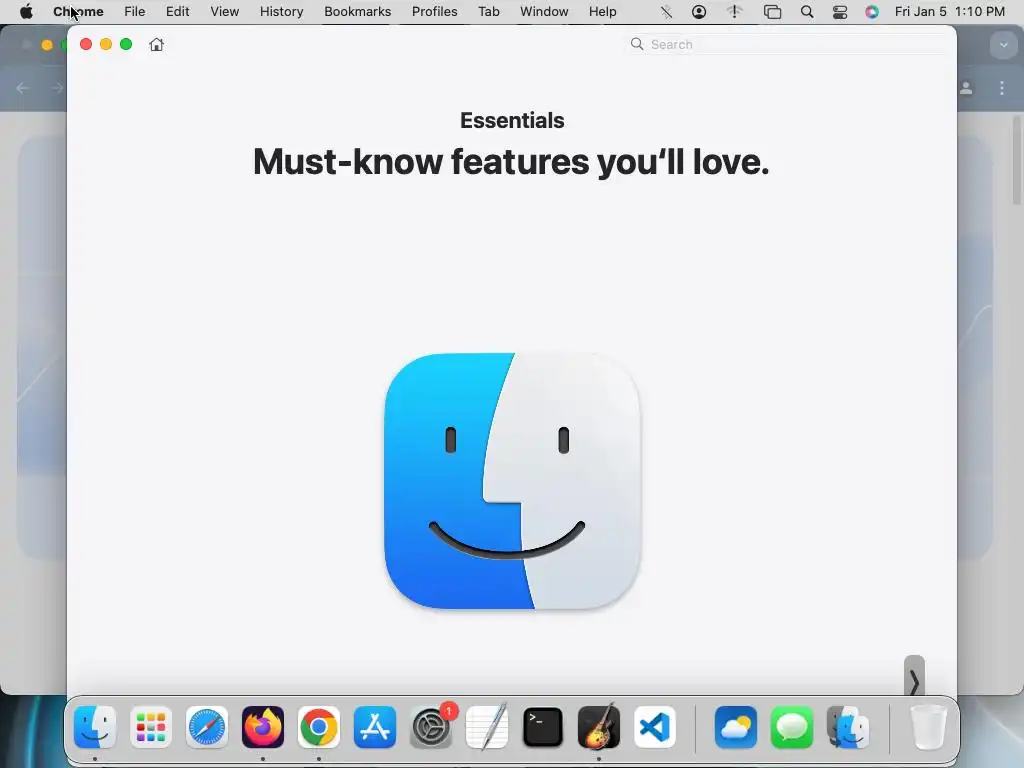
Task: Open Stage Manager window icon in menu bar
Action: (x=773, y=12)
